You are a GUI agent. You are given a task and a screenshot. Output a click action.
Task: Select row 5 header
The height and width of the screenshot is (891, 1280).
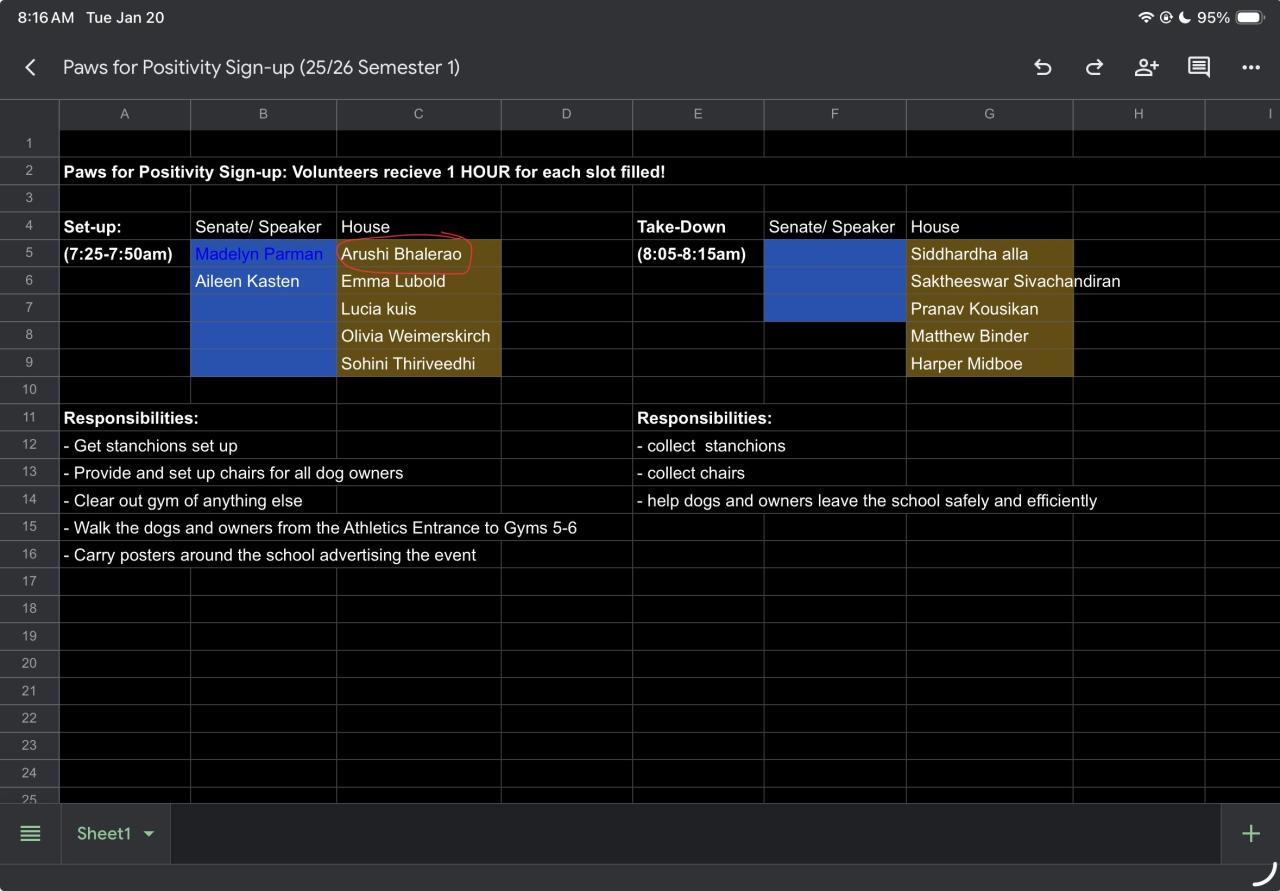point(29,254)
